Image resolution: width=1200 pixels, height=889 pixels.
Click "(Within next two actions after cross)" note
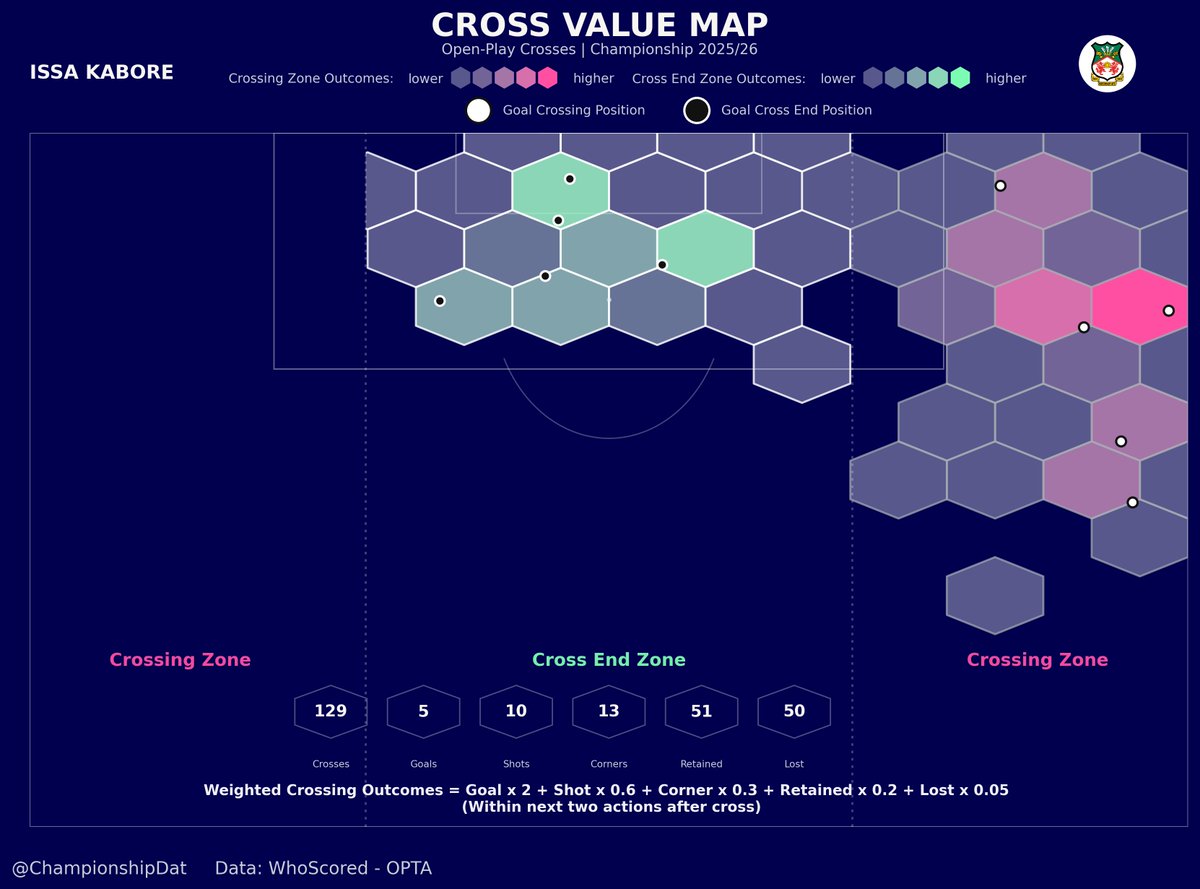coord(611,807)
